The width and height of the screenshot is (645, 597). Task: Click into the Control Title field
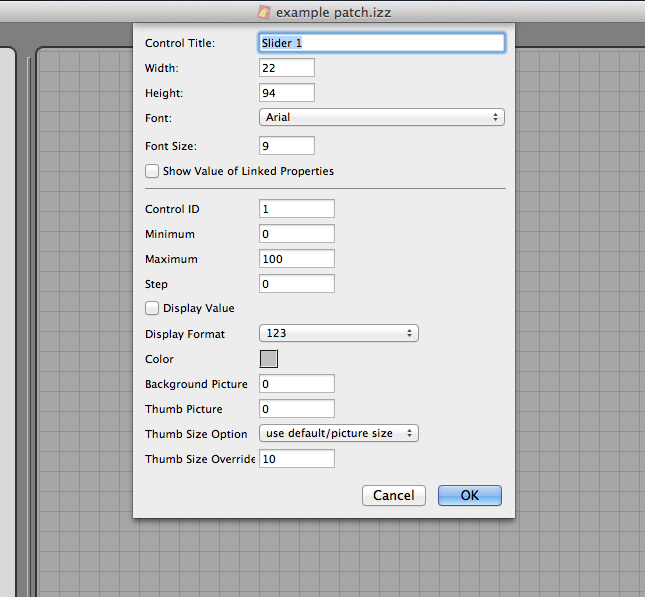(381, 43)
